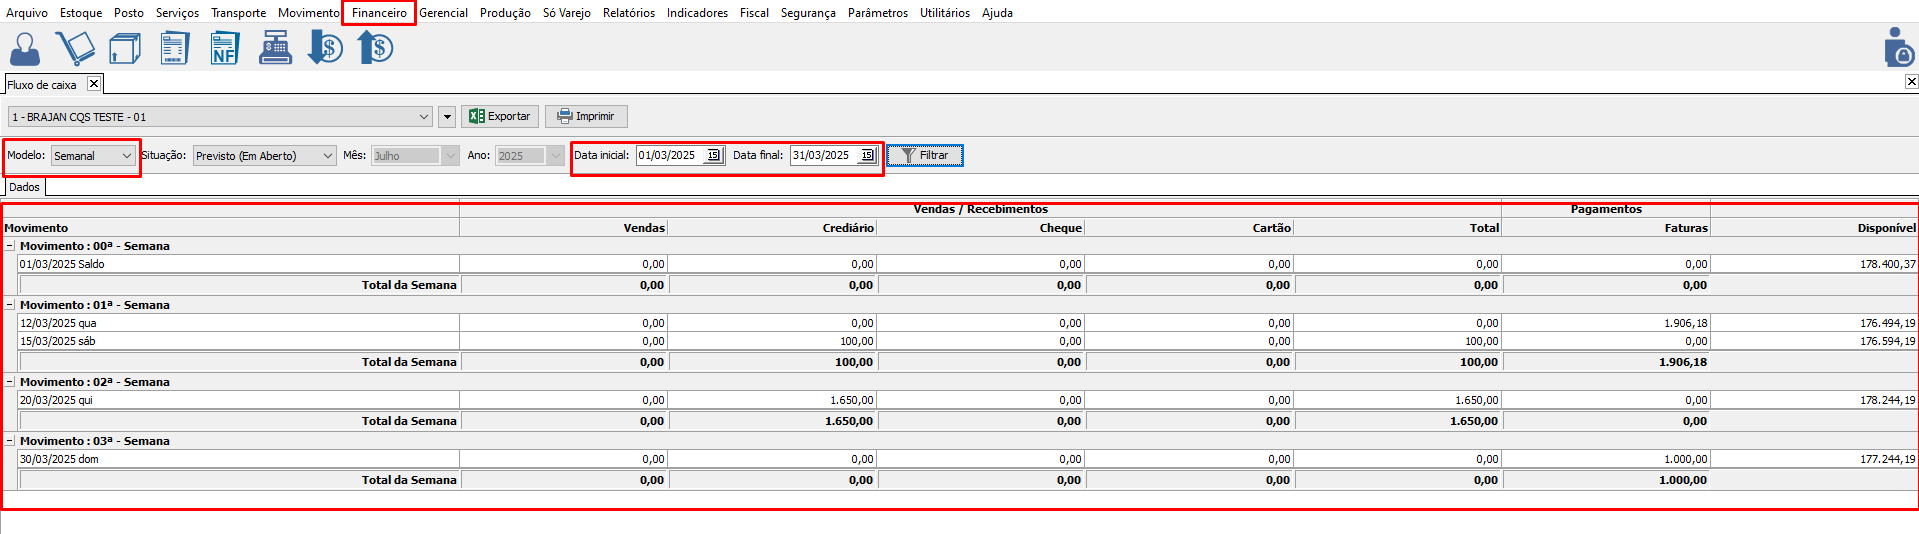Image resolution: width=1919 pixels, height=534 pixels.
Task: Select the Dados tab
Action: click(25, 187)
